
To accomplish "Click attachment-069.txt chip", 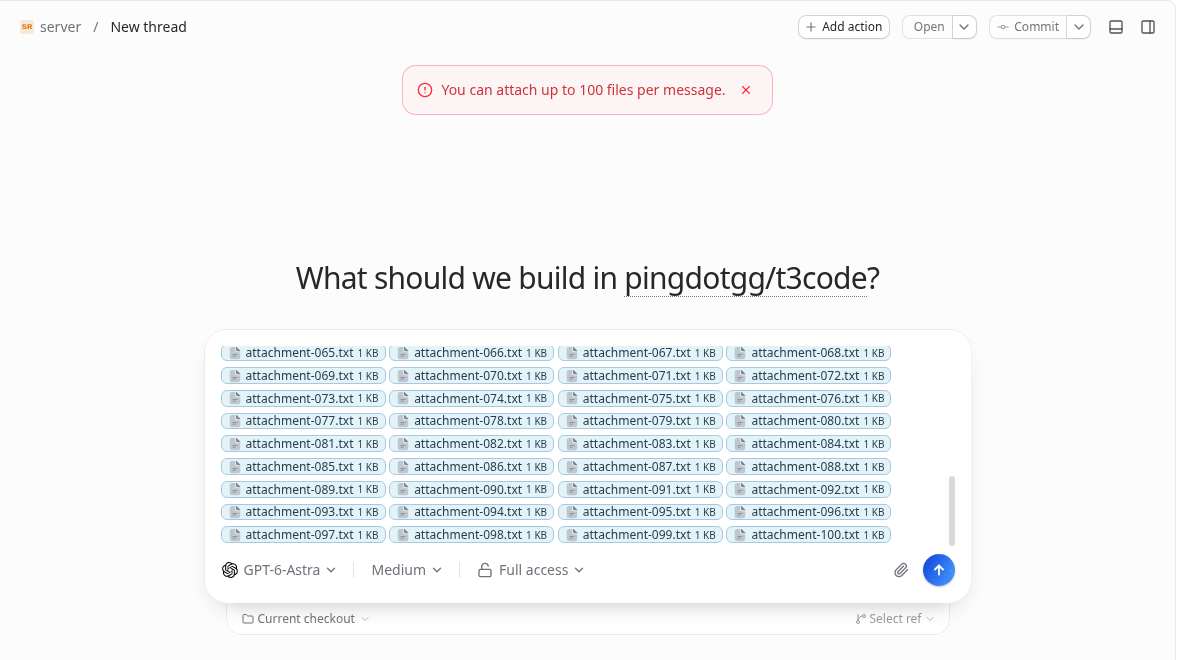I will tap(304, 375).
